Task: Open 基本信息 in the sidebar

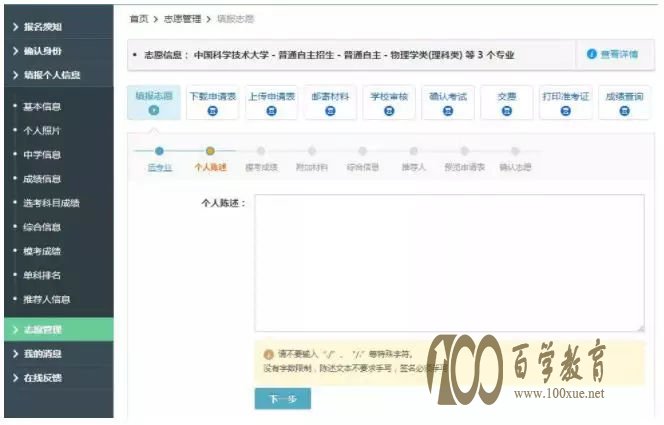Action: (42, 106)
